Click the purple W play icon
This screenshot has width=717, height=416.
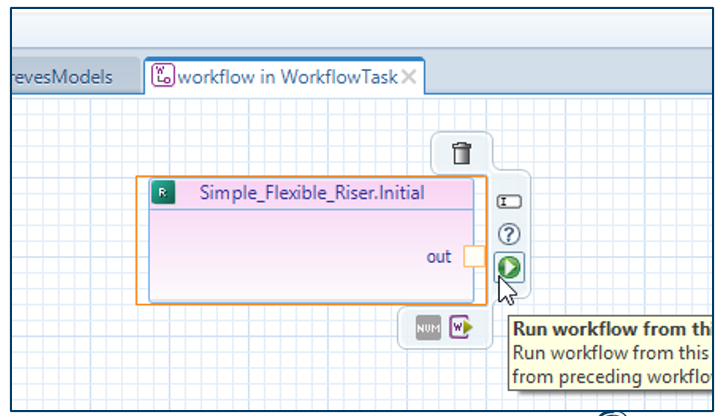[460, 327]
